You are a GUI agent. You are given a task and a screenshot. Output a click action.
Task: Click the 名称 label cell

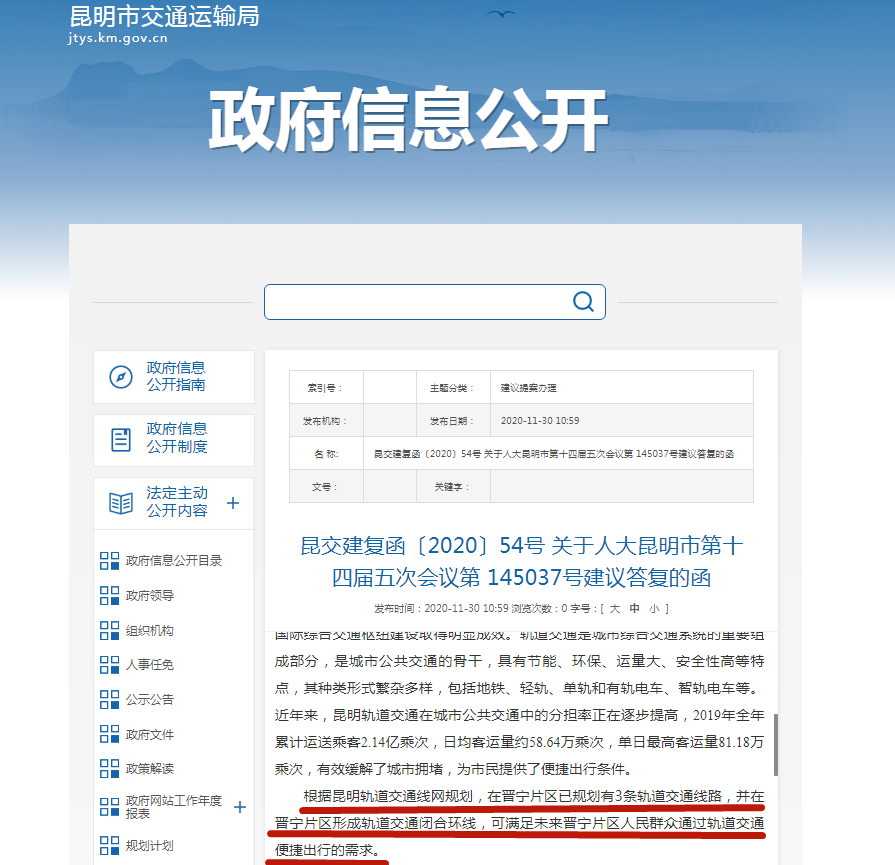click(x=326, y=454)
